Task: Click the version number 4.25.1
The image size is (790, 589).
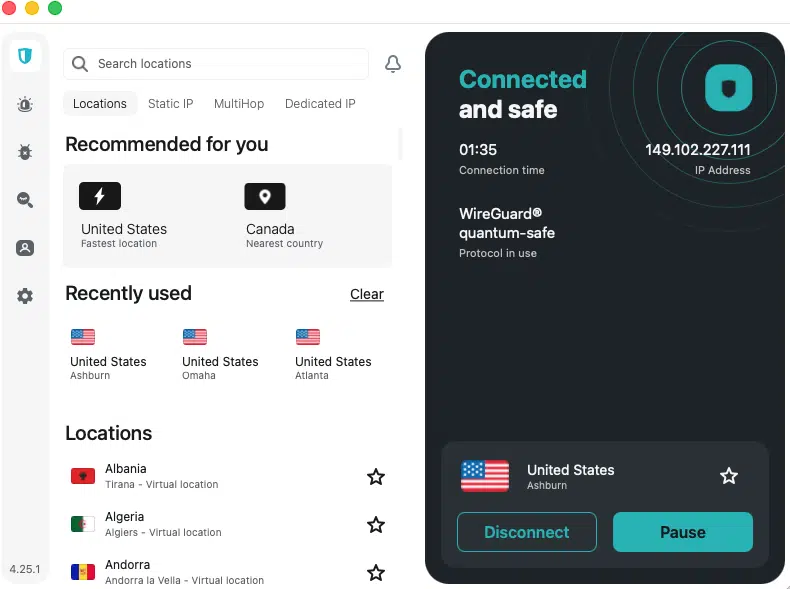Action: (25, 569)
